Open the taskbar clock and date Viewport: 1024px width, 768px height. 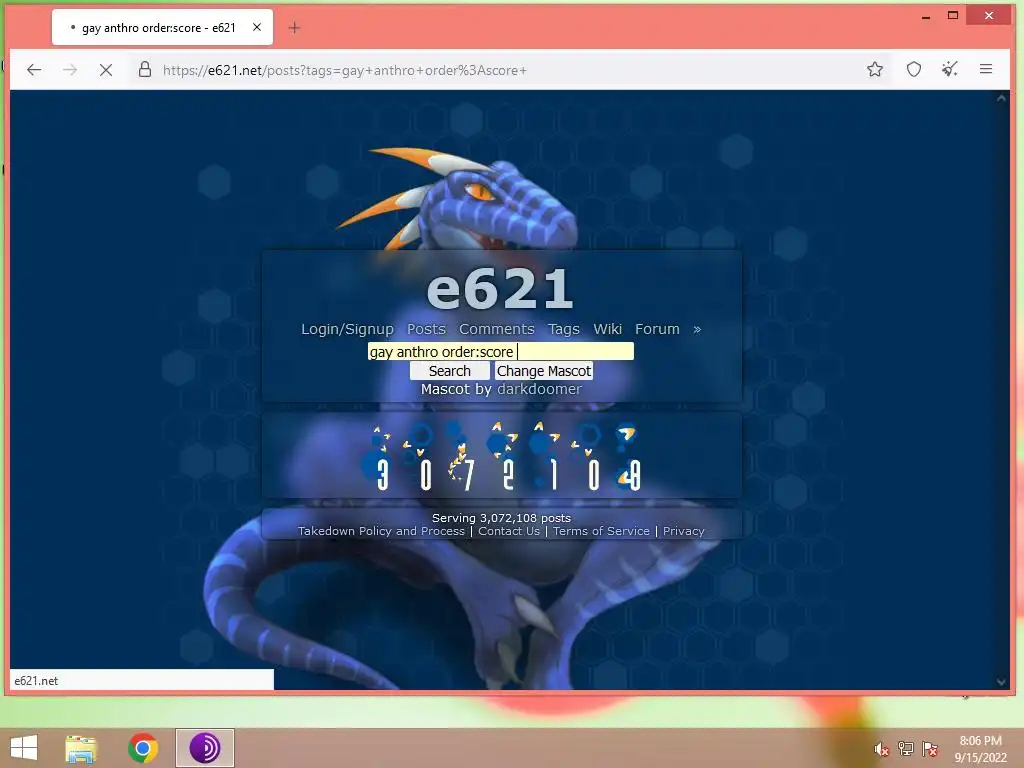980,749
